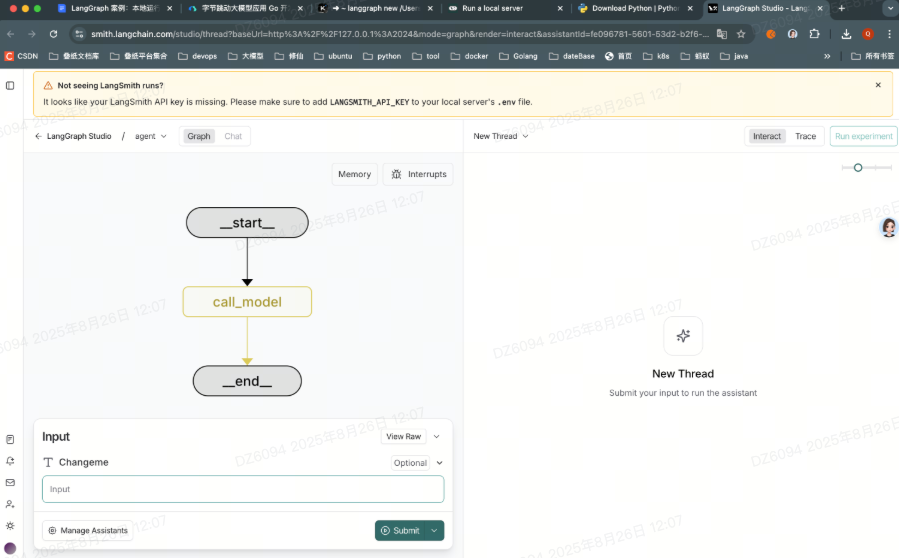This screenshot has height=558, width=899.
Task: Select the __start__ graph node
Action: click(x=247, y=223)
